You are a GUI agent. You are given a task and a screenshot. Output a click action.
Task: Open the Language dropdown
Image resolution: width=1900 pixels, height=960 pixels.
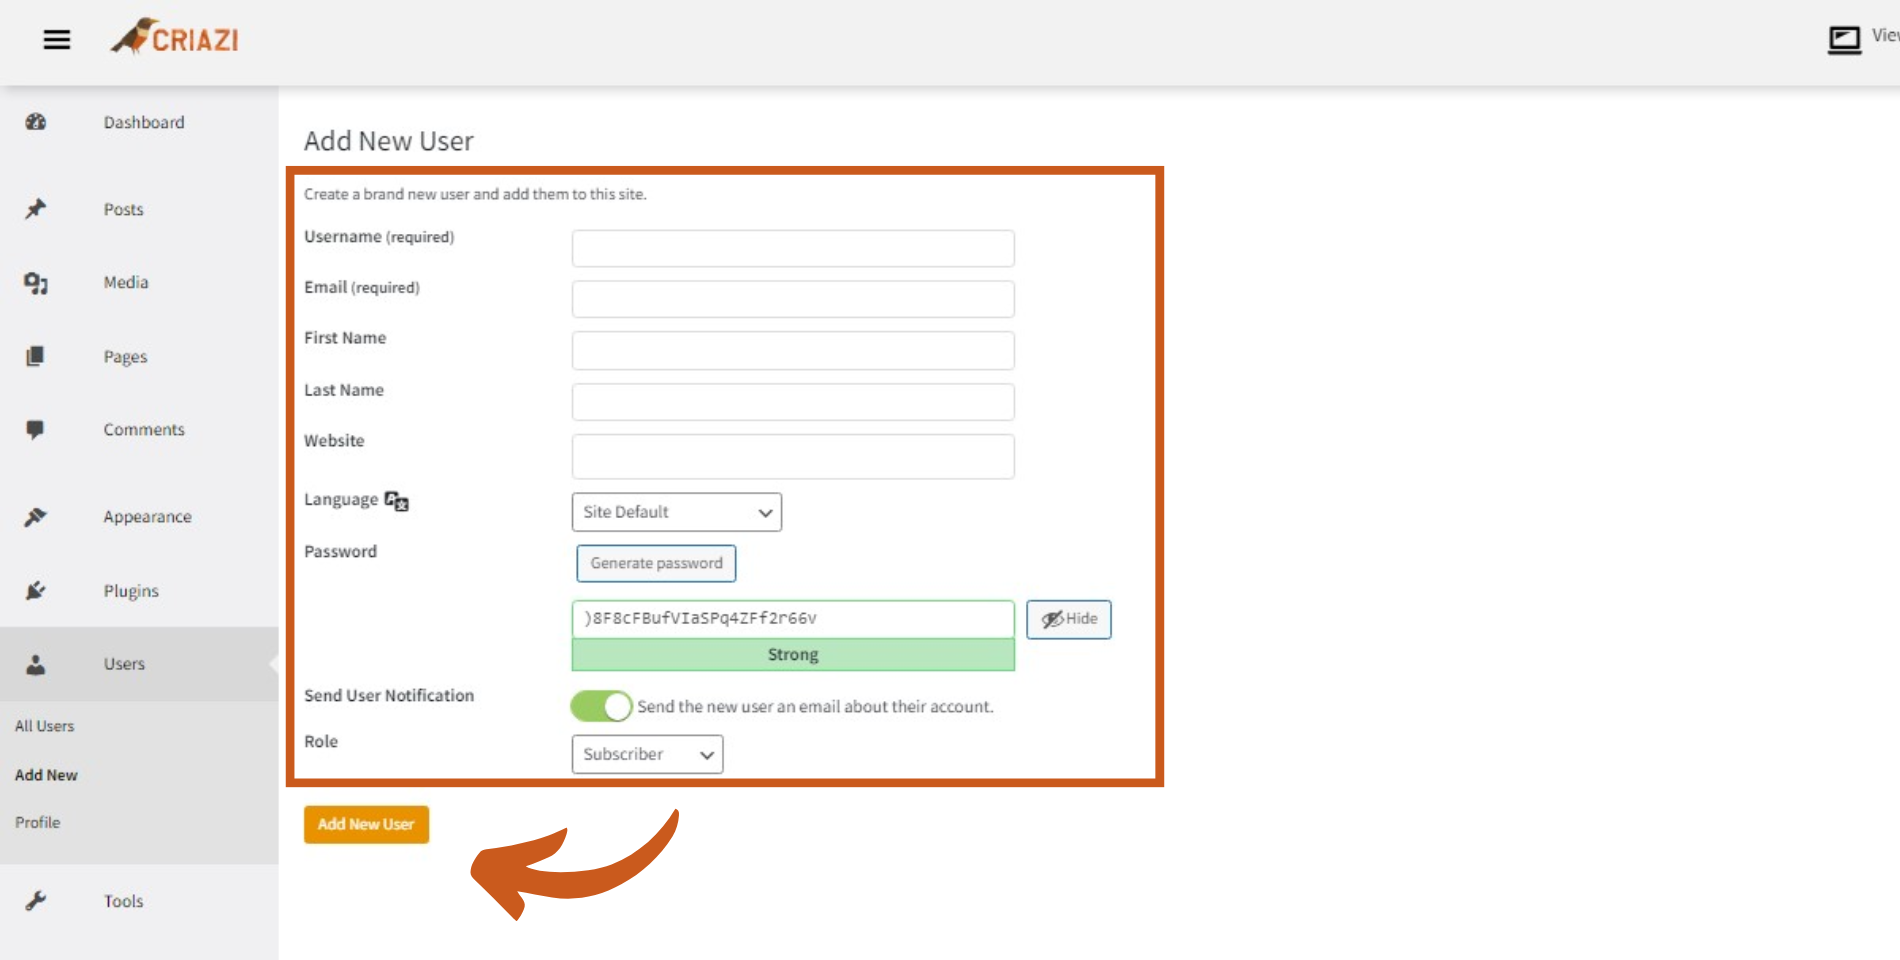pyautogui.click(x=676, y=512)
